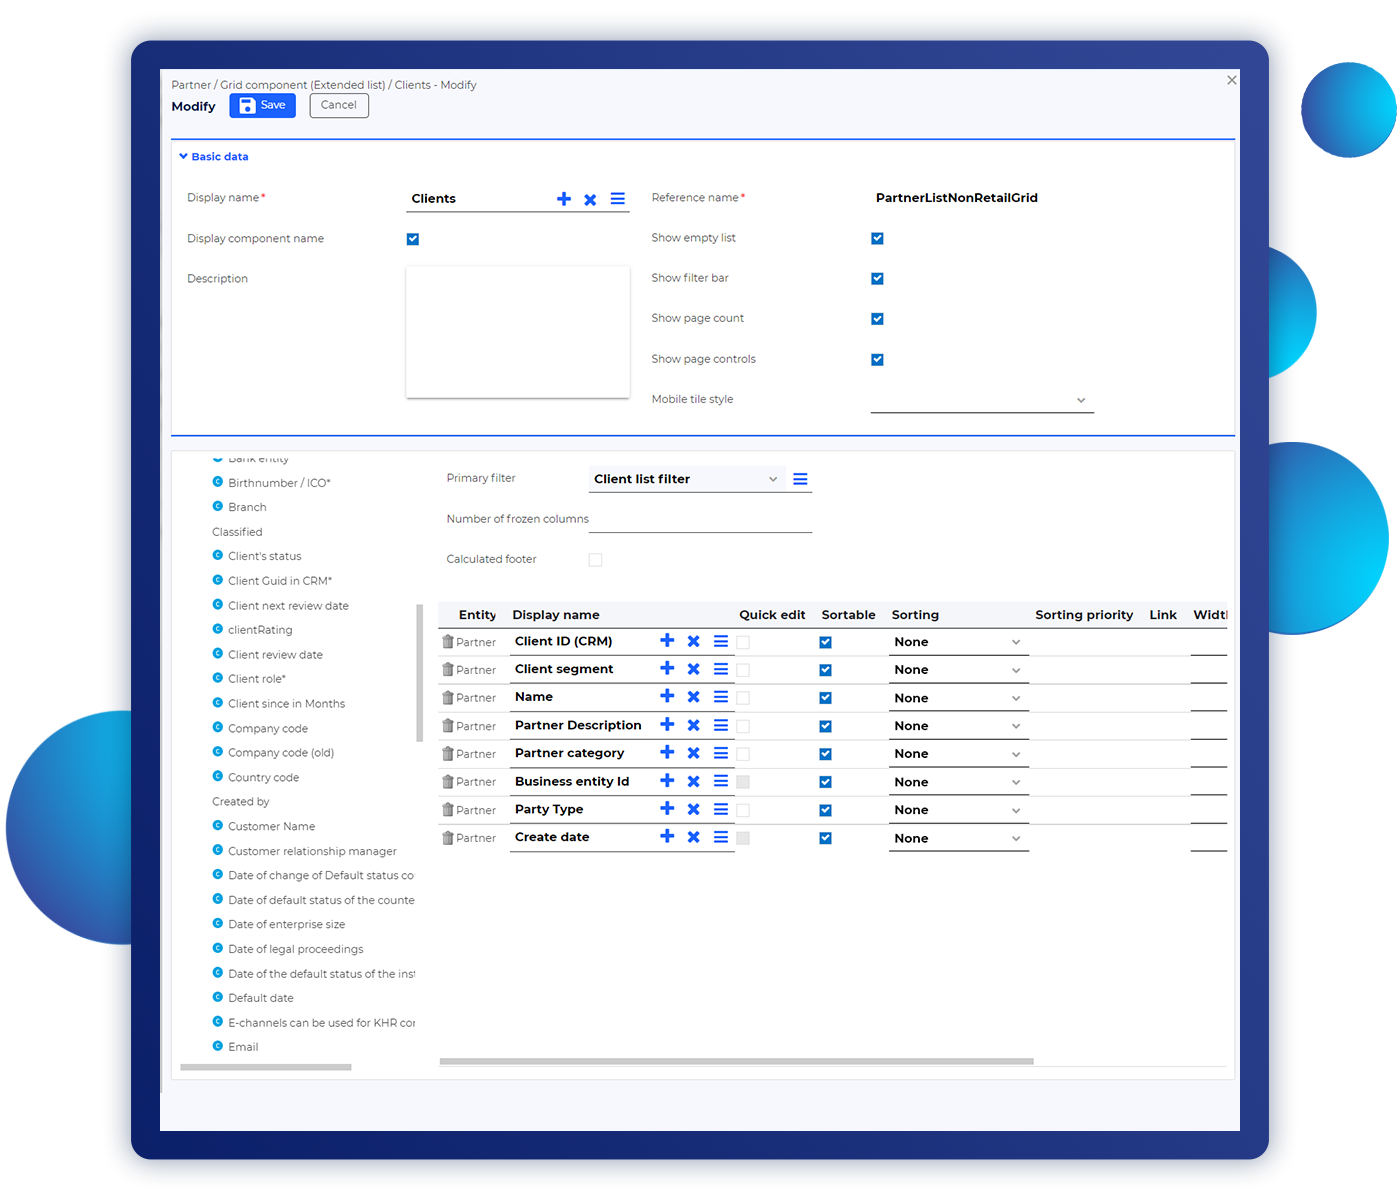Click the X icon next to Clients field

pyautogui.click(x=590, y=199)
